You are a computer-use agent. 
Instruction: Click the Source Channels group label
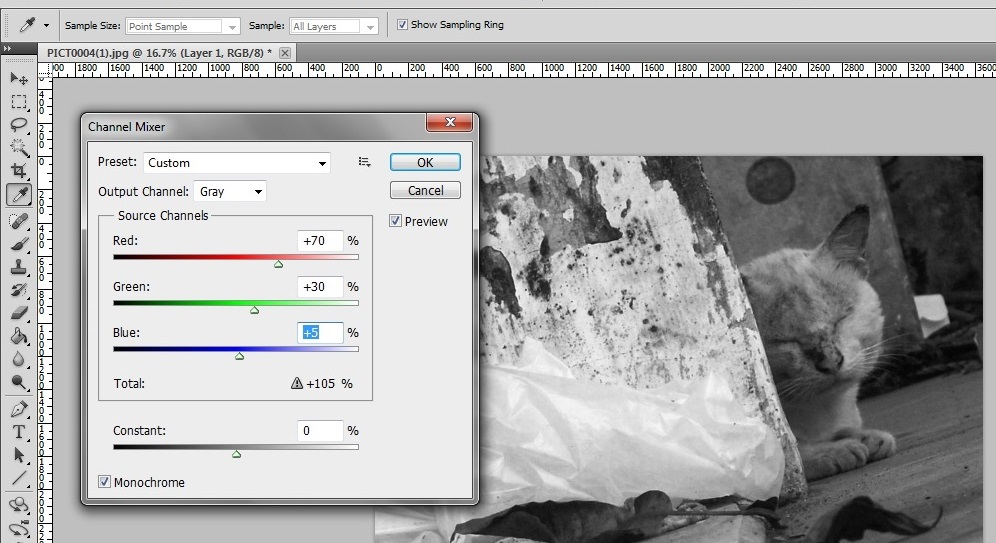pyautogui.click(x=163, y=215)
